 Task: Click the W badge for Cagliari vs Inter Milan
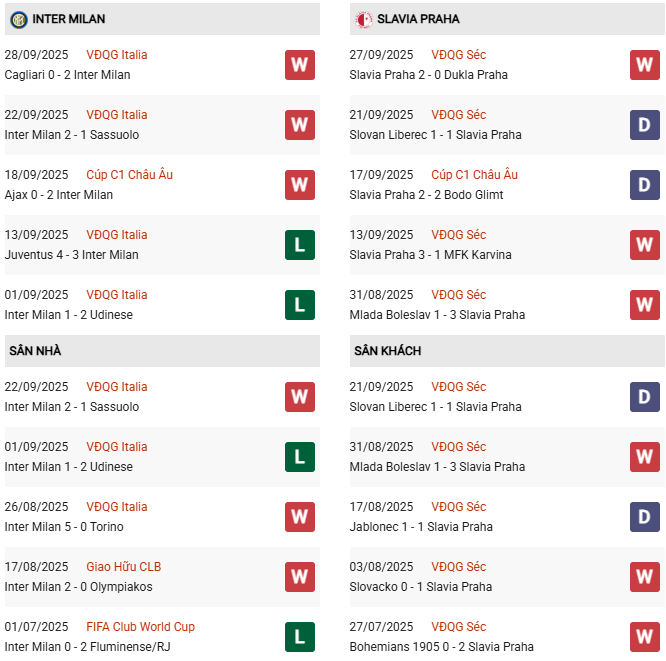299,65
